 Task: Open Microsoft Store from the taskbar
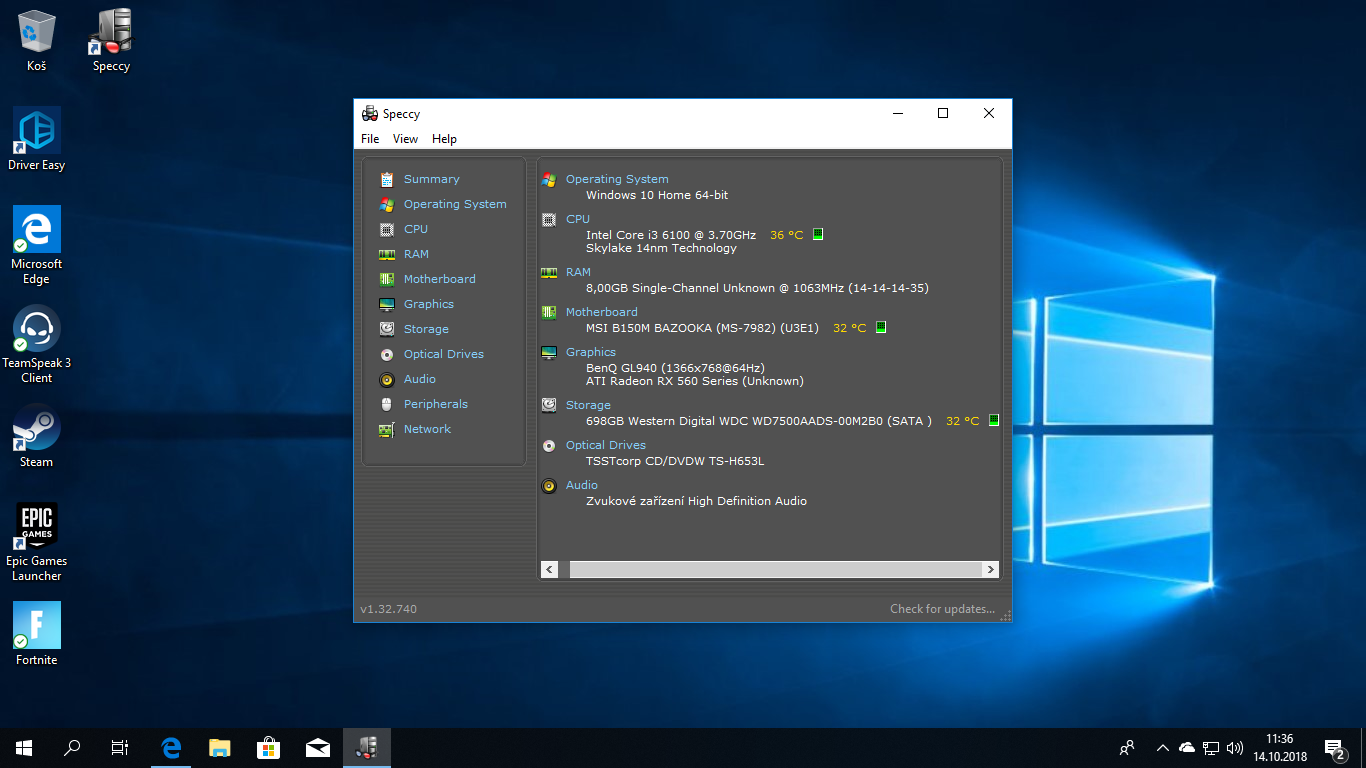coord(269,748)
